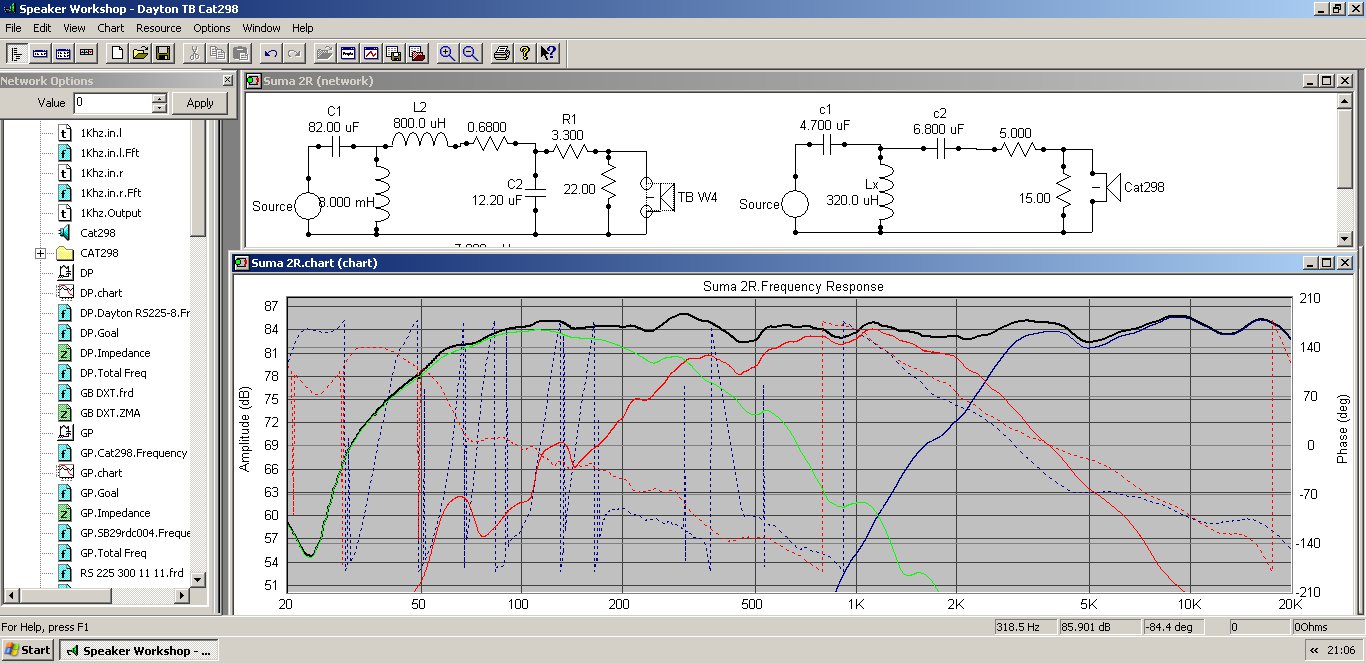
Task: Click into the Value input field
Action: coord(112,103)
